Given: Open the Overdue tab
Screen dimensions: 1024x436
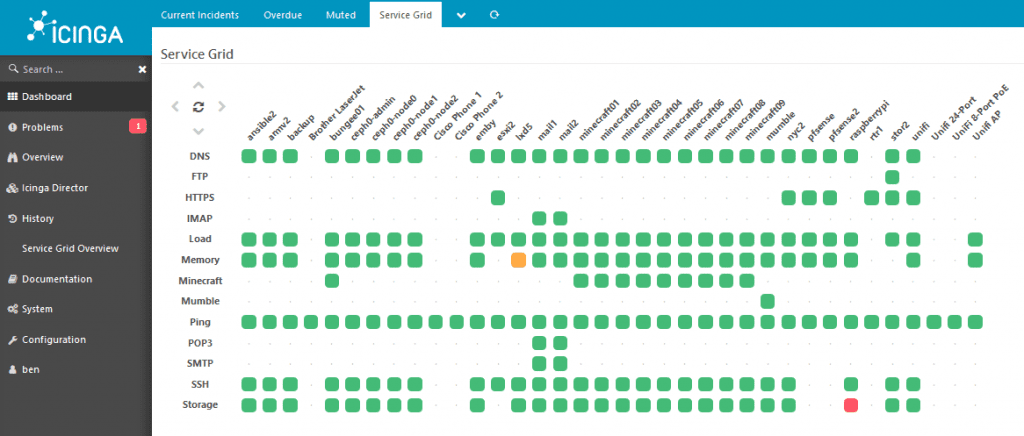Looking at the screenshot, I should (284, 15).
